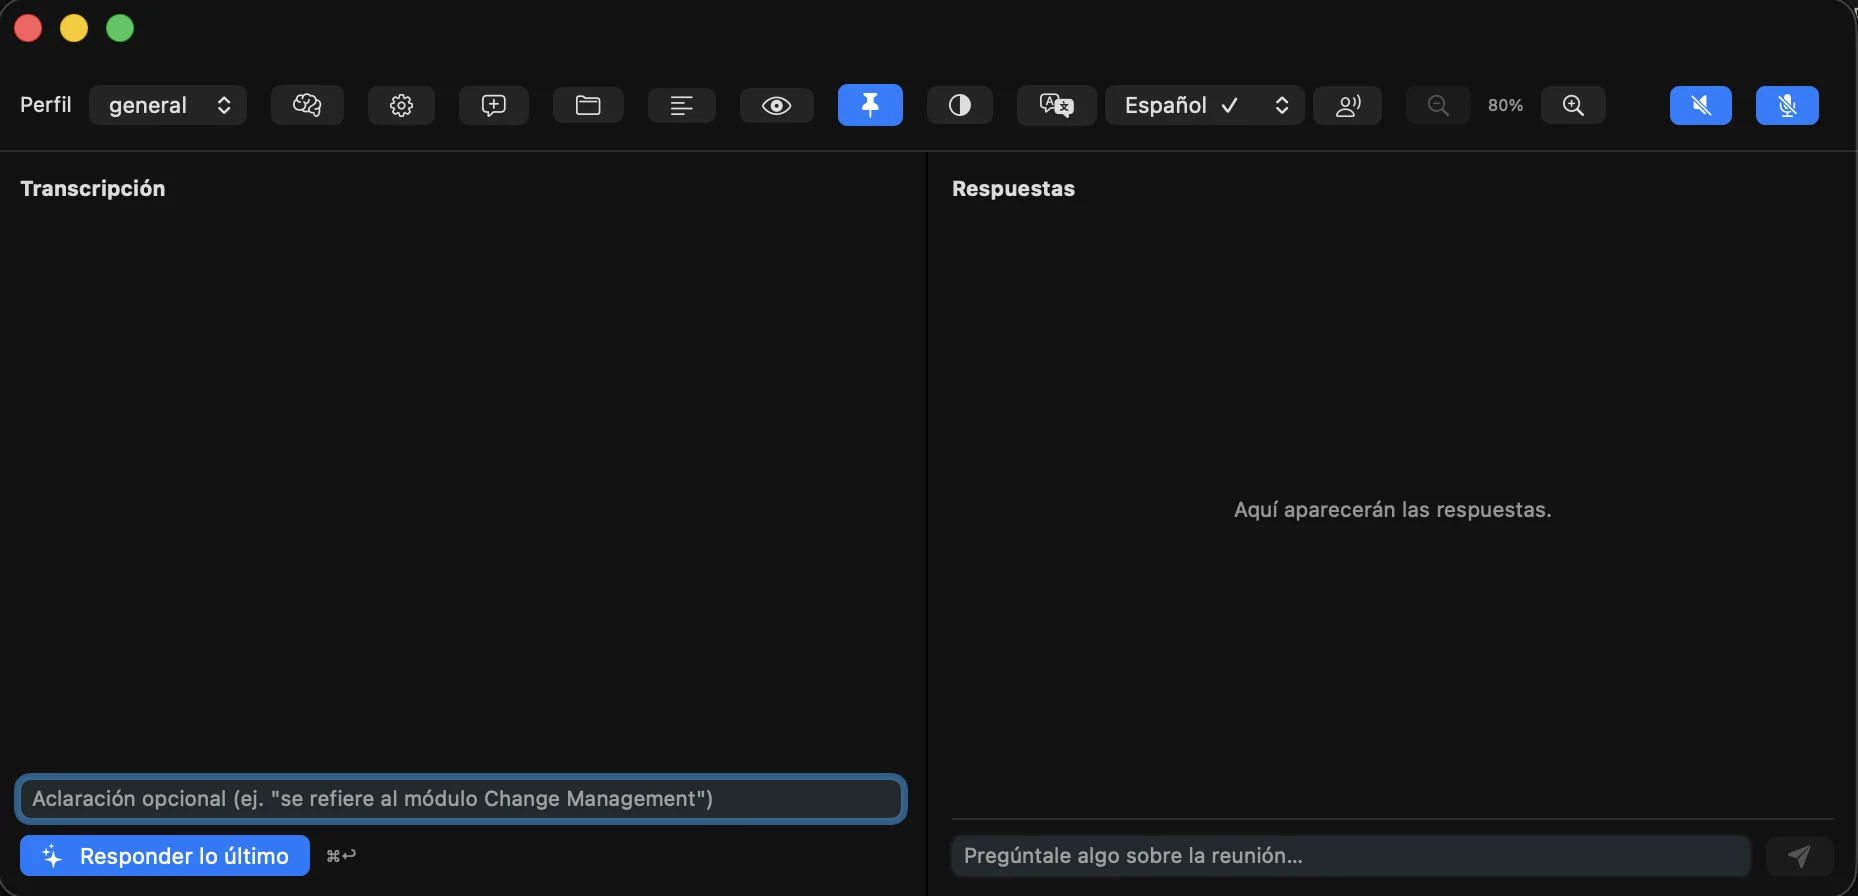Toggle the muted microphone button

1787,105
